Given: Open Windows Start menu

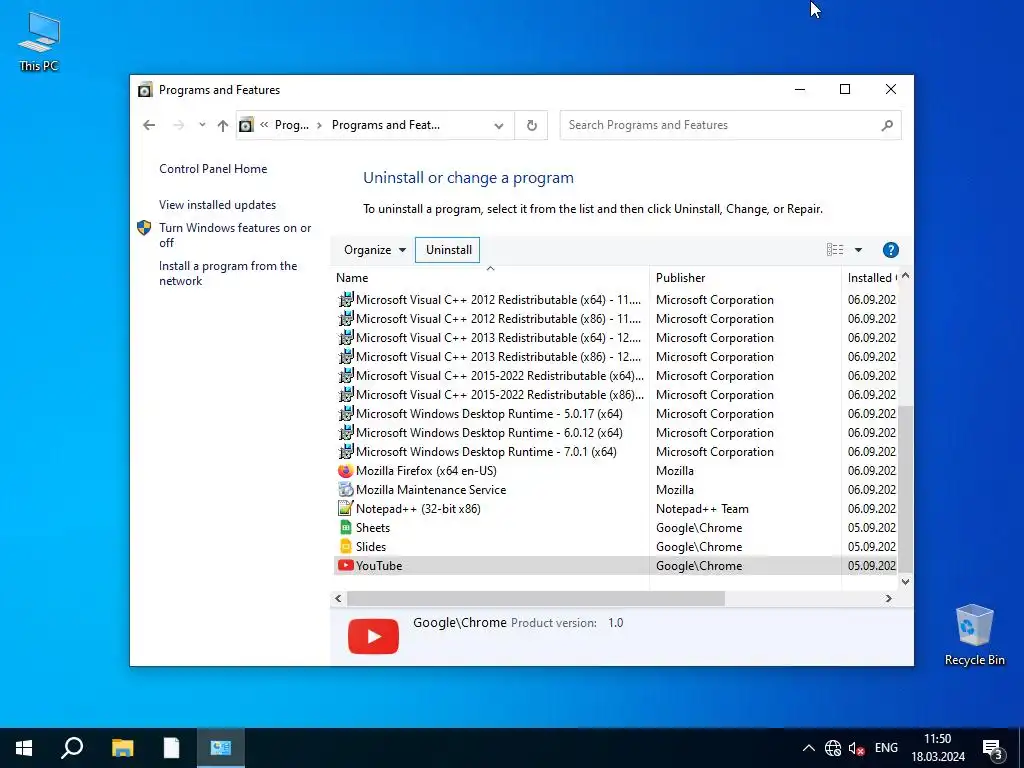Looking at the screenshot, I should click(24, 748).
